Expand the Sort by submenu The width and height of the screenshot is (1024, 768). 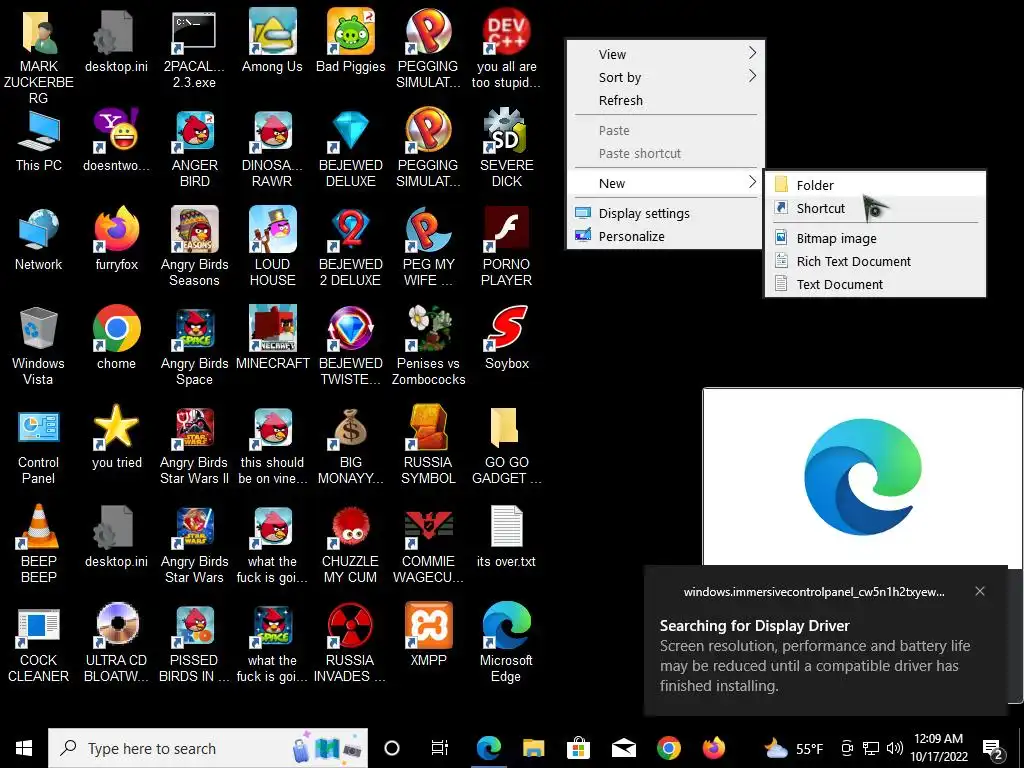665,77
